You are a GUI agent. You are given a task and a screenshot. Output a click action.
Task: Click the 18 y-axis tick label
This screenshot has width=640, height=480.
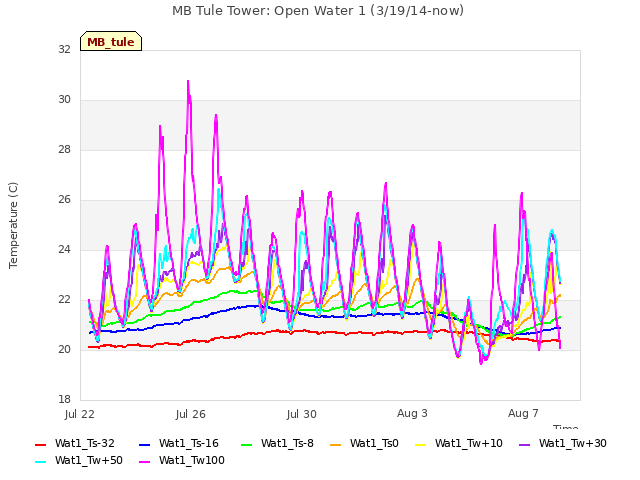(64, 400)
